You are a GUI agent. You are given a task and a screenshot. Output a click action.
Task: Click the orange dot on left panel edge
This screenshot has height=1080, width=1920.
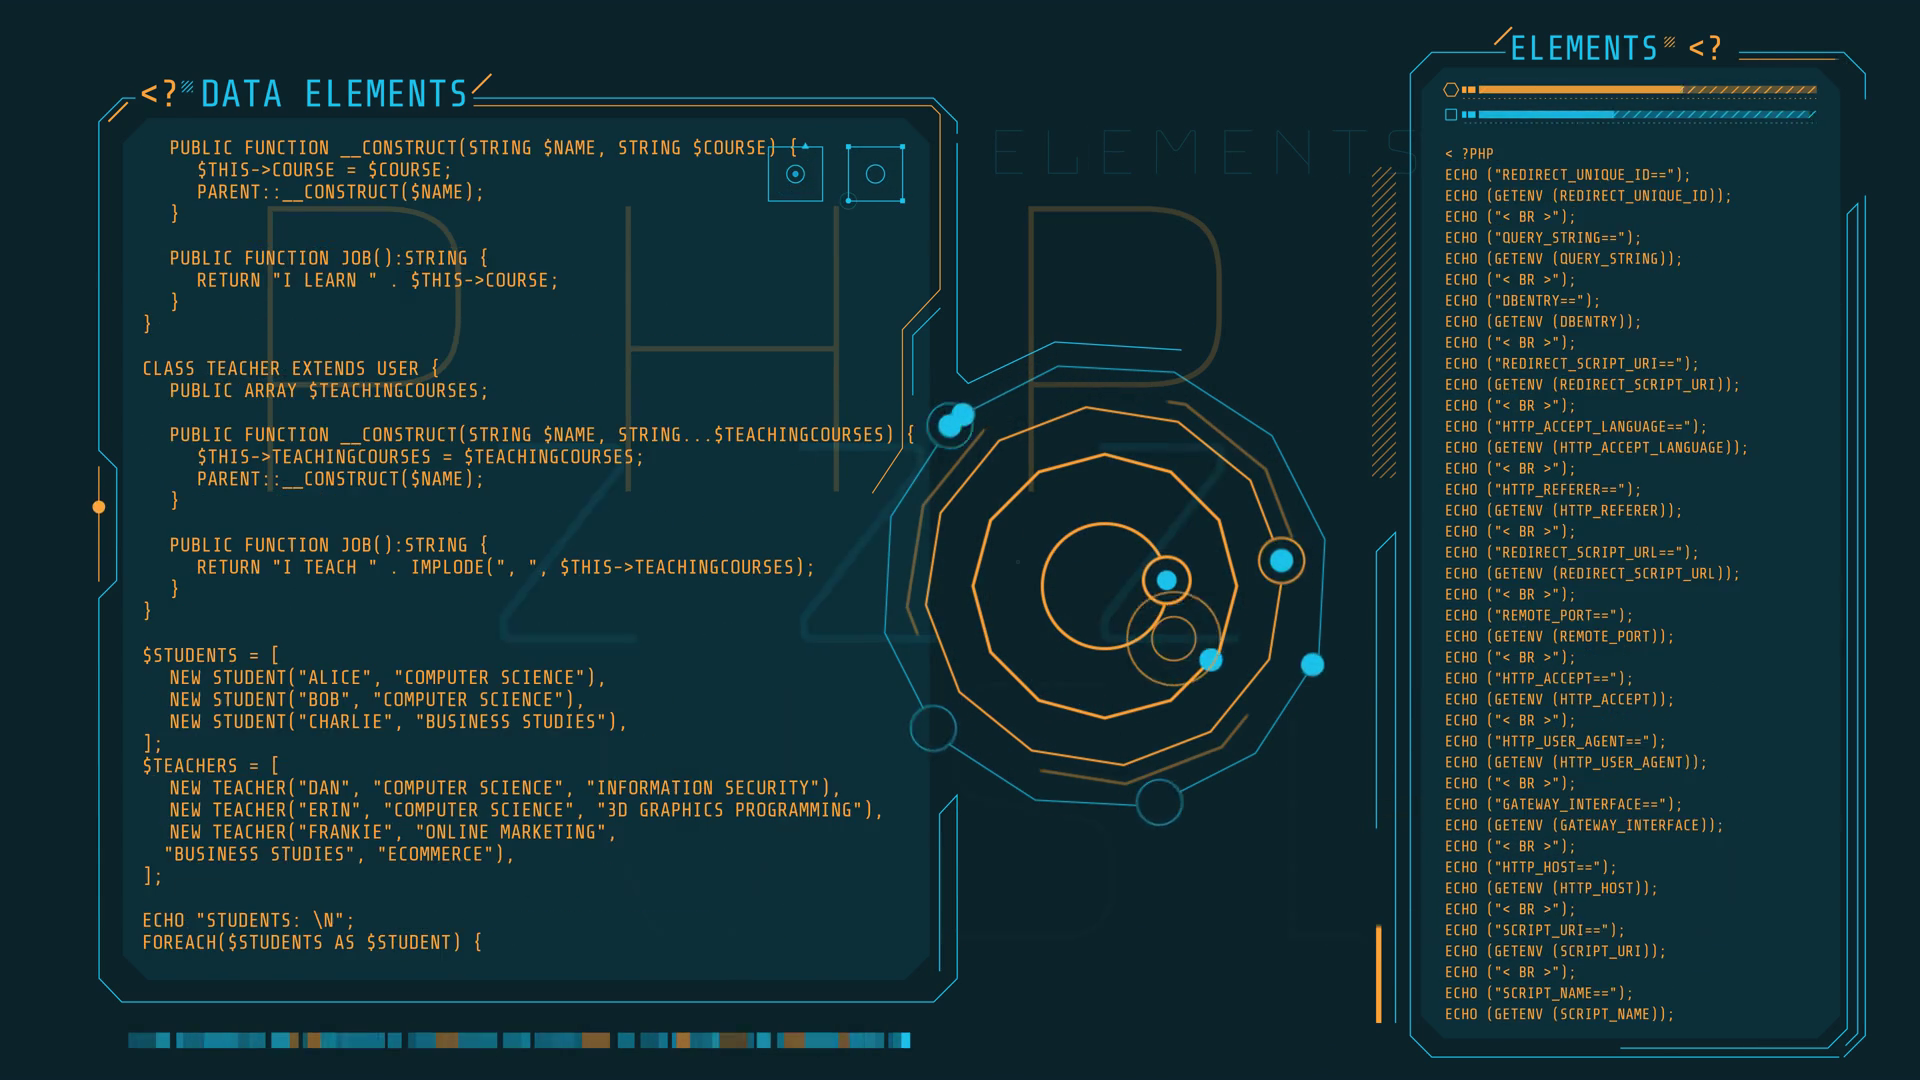[x=99, y=507]
